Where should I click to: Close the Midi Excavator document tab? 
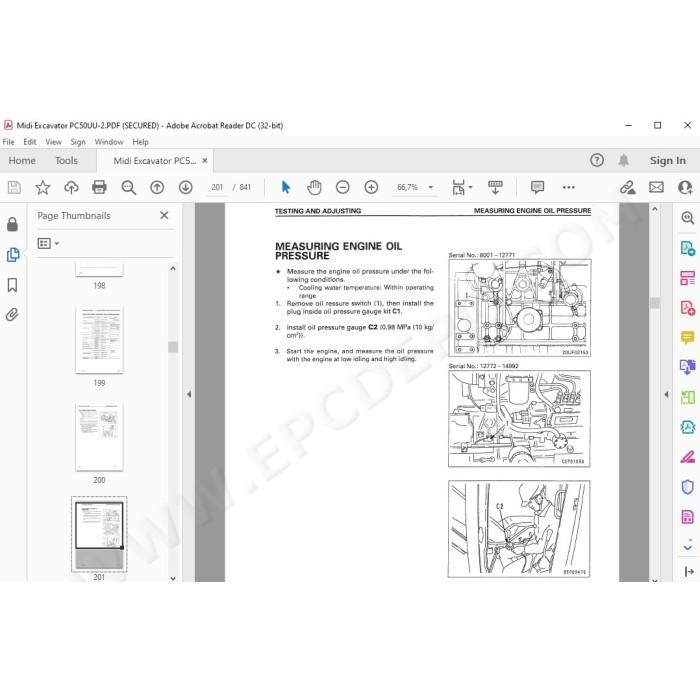click(205, 160)
